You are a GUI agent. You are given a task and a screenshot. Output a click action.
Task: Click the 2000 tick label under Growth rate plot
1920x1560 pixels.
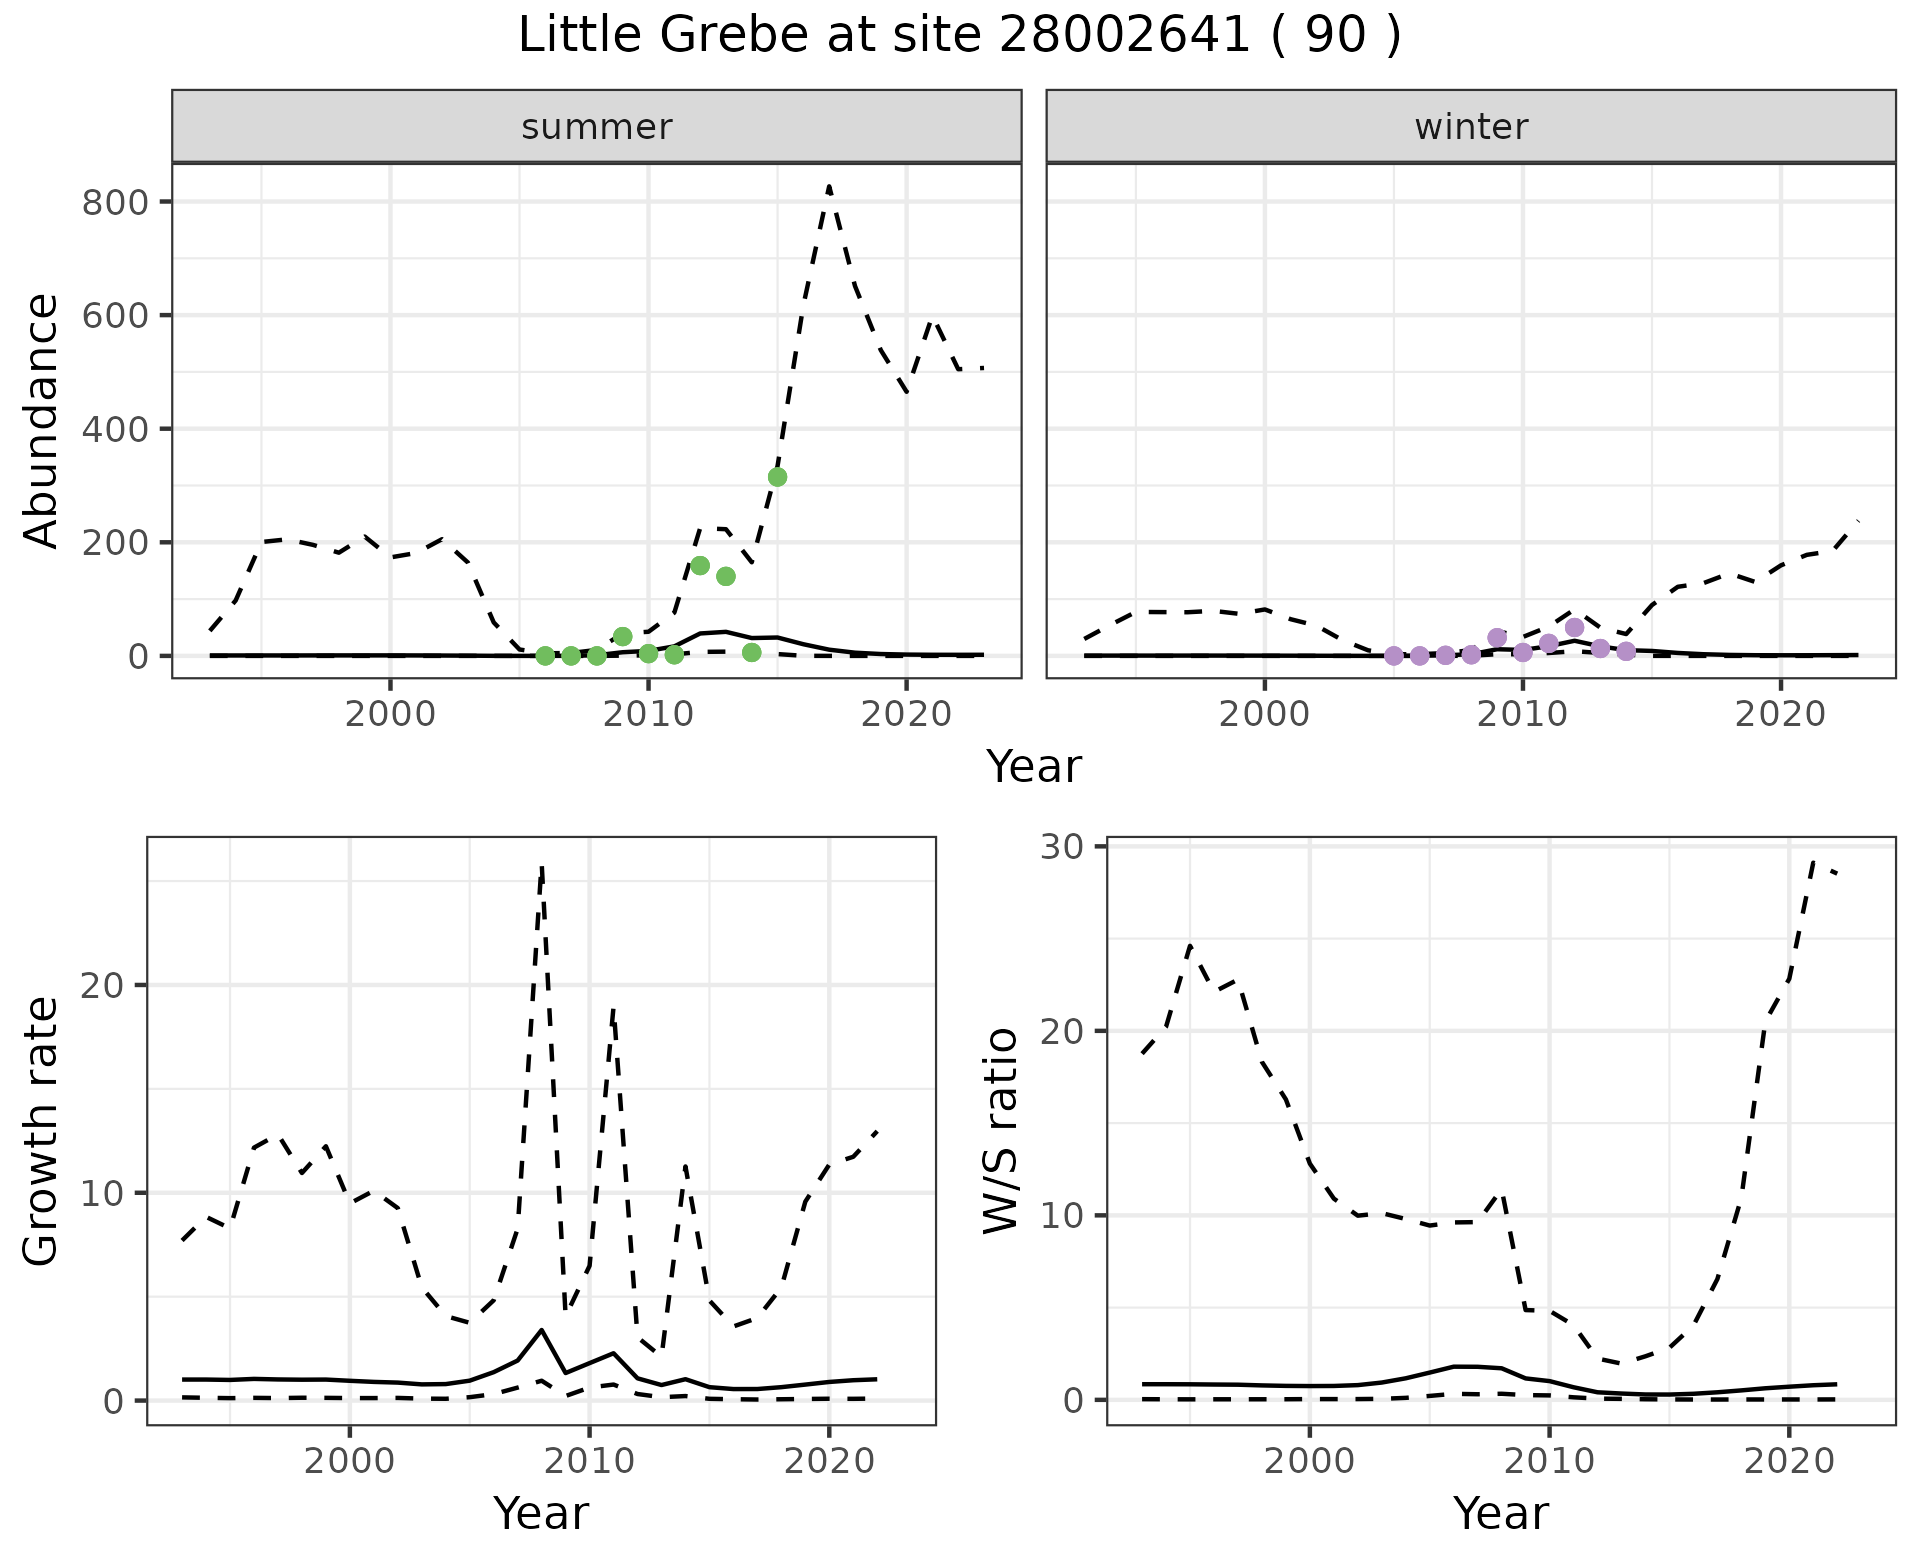349,1461
